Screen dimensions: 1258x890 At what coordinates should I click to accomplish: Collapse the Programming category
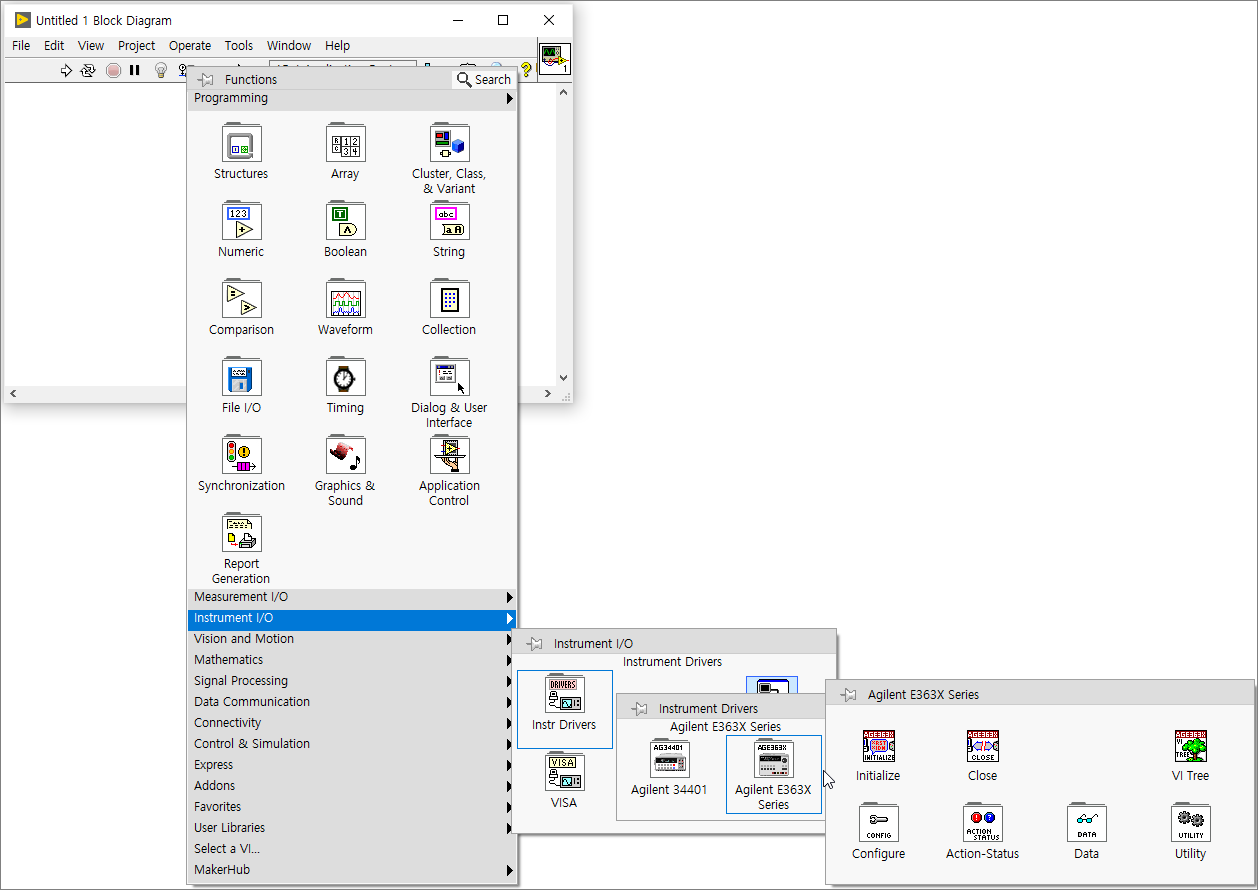(352, 98)
